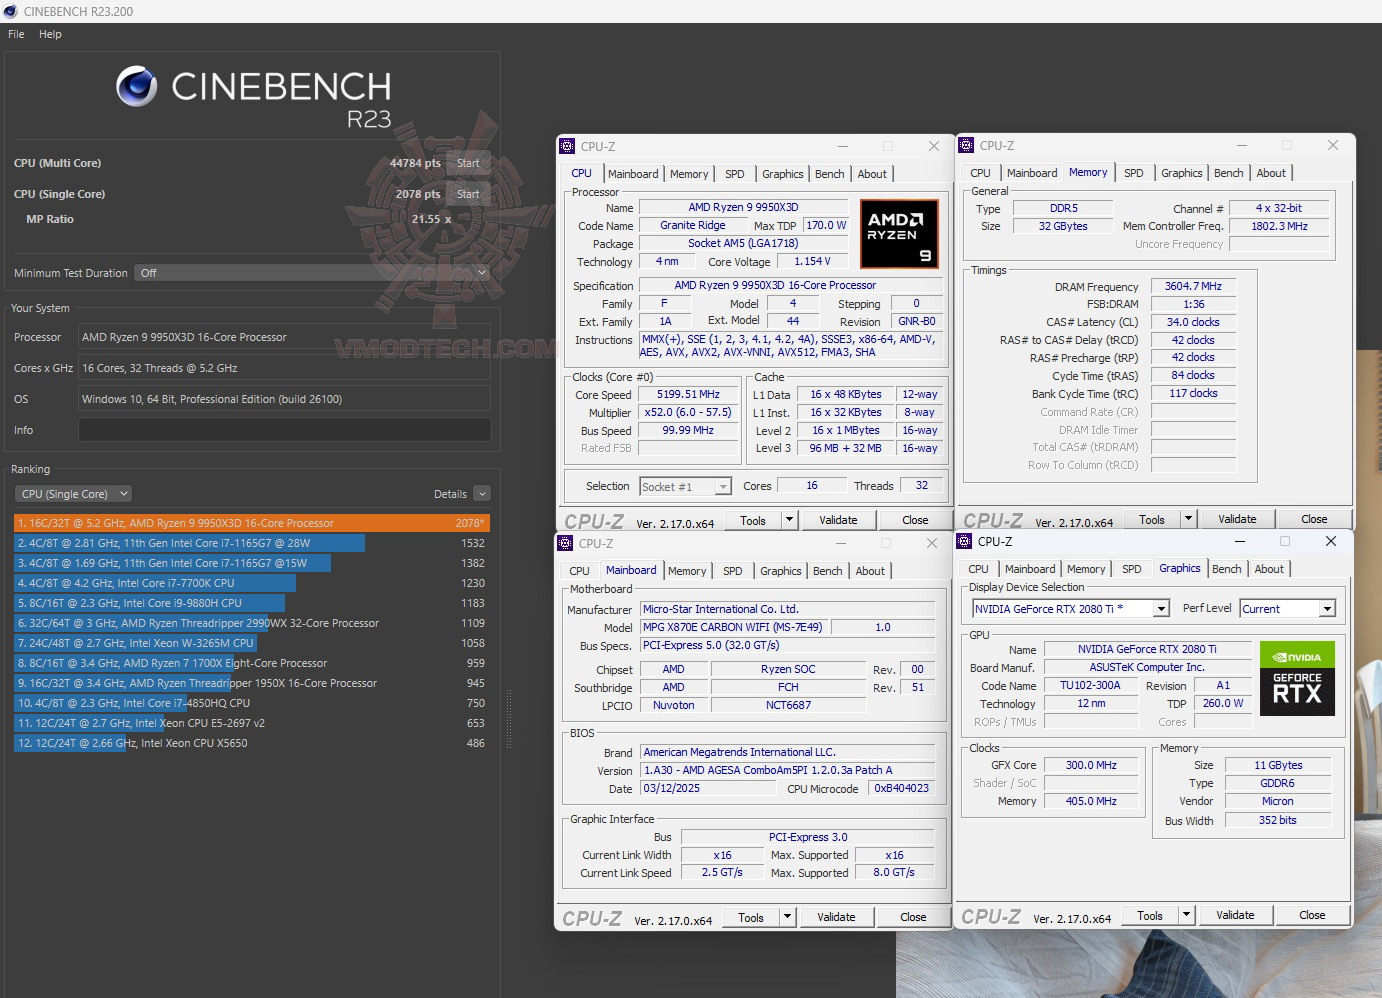Click the Tools button in the CPU-Z window showing the Mainboard tab

coord(751,917)
